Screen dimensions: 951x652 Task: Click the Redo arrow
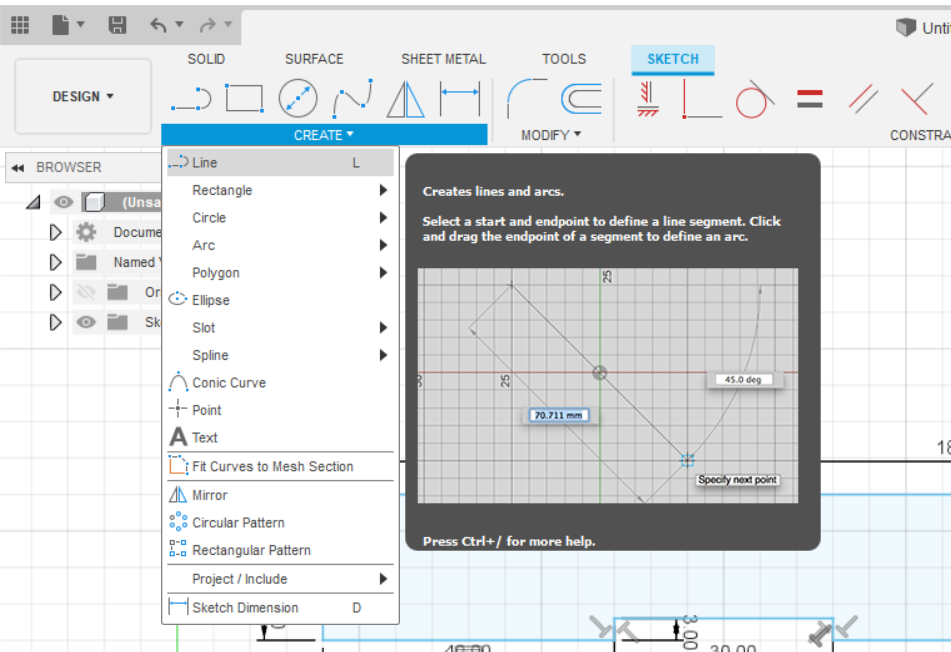pyautogui.click(x=207, y=25)
